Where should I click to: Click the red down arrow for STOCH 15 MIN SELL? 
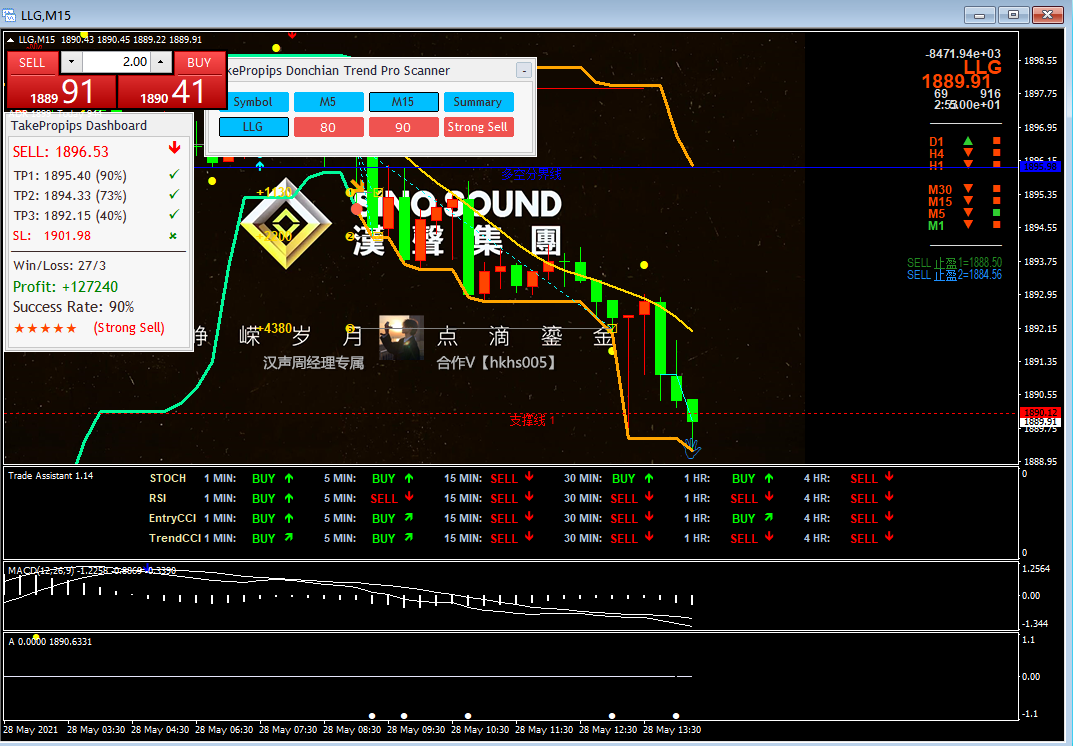(x=530, y=477)
